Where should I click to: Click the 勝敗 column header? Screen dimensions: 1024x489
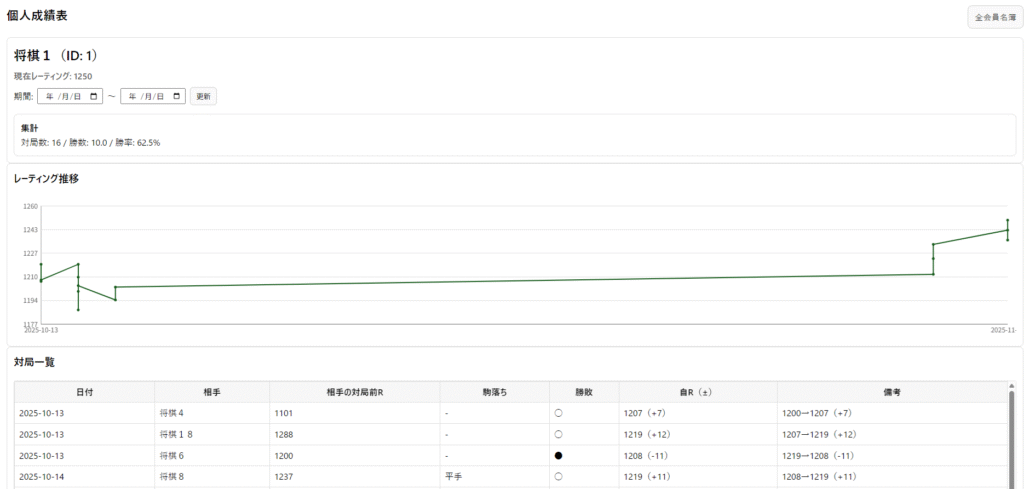(584, 392)
